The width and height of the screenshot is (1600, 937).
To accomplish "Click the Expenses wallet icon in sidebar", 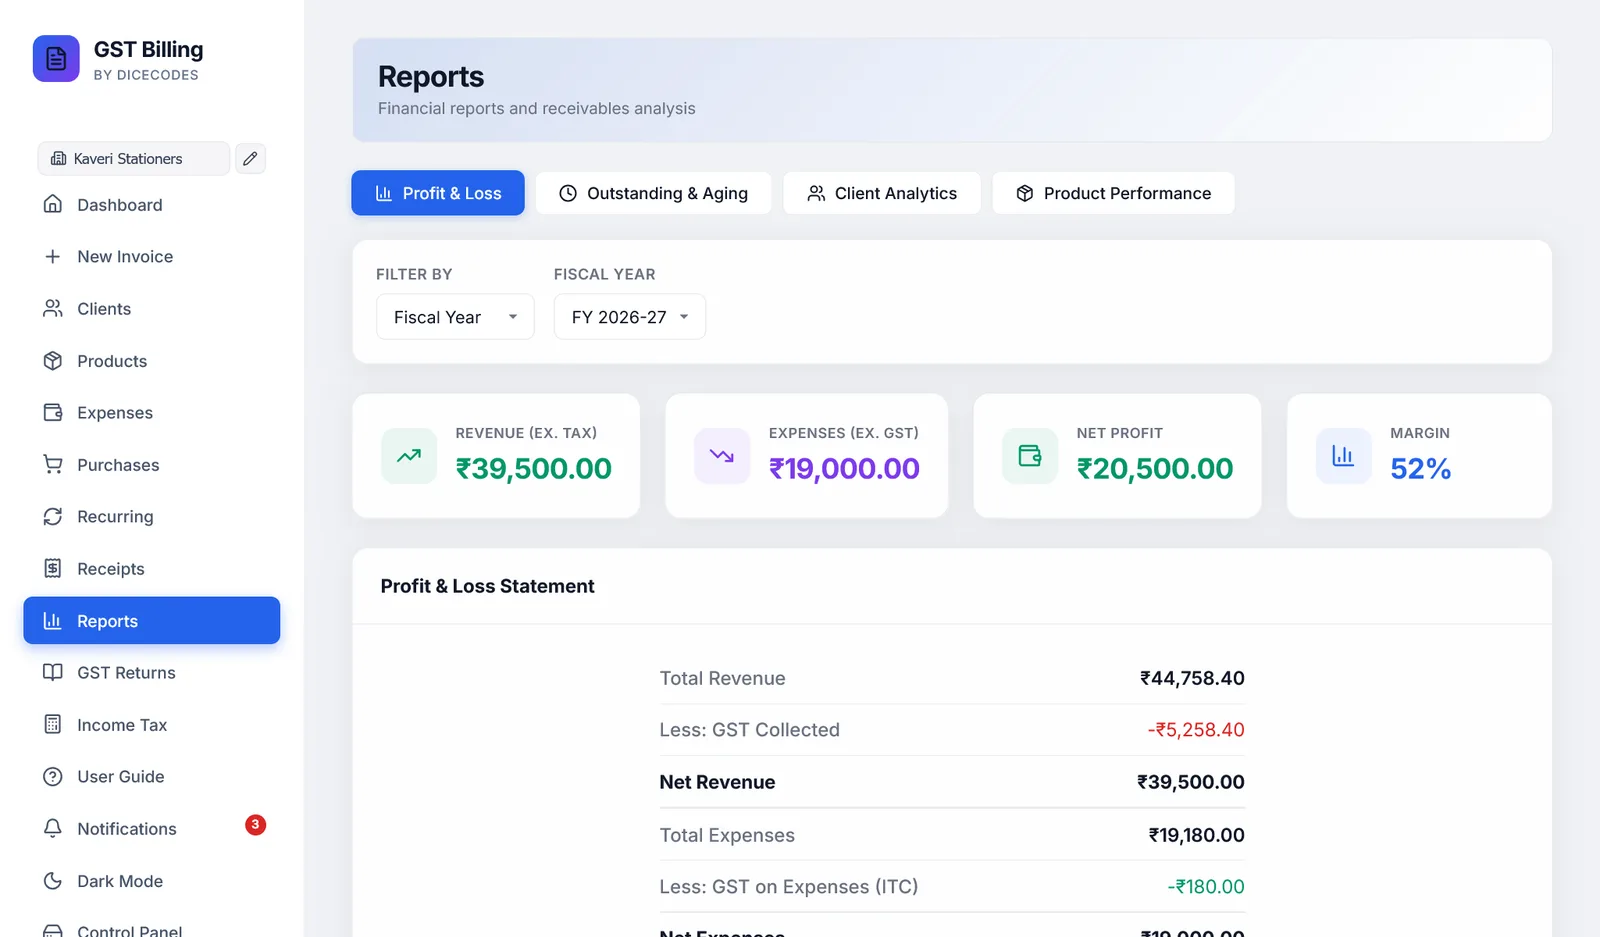I will 53,412.
